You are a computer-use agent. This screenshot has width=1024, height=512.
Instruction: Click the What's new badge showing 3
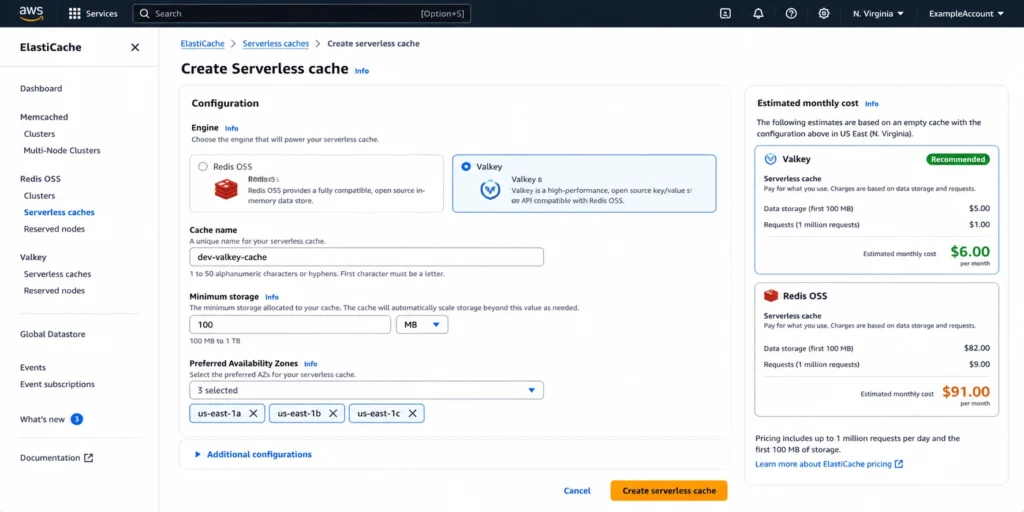tap(76, 419)
